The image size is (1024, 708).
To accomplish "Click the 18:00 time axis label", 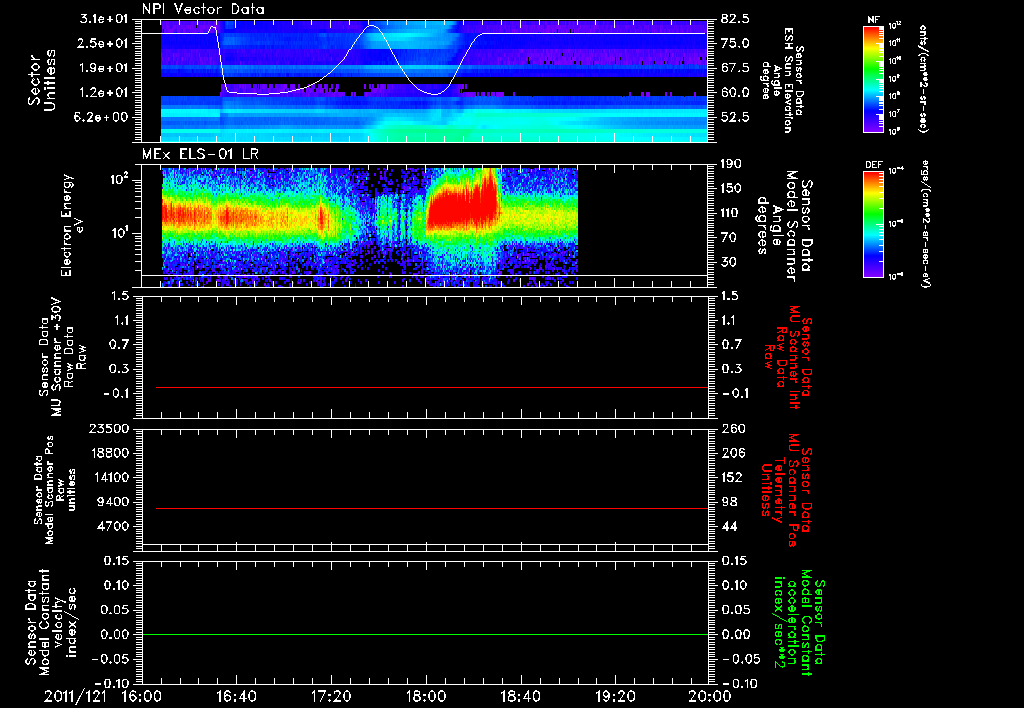I will [x=426, y=697].
